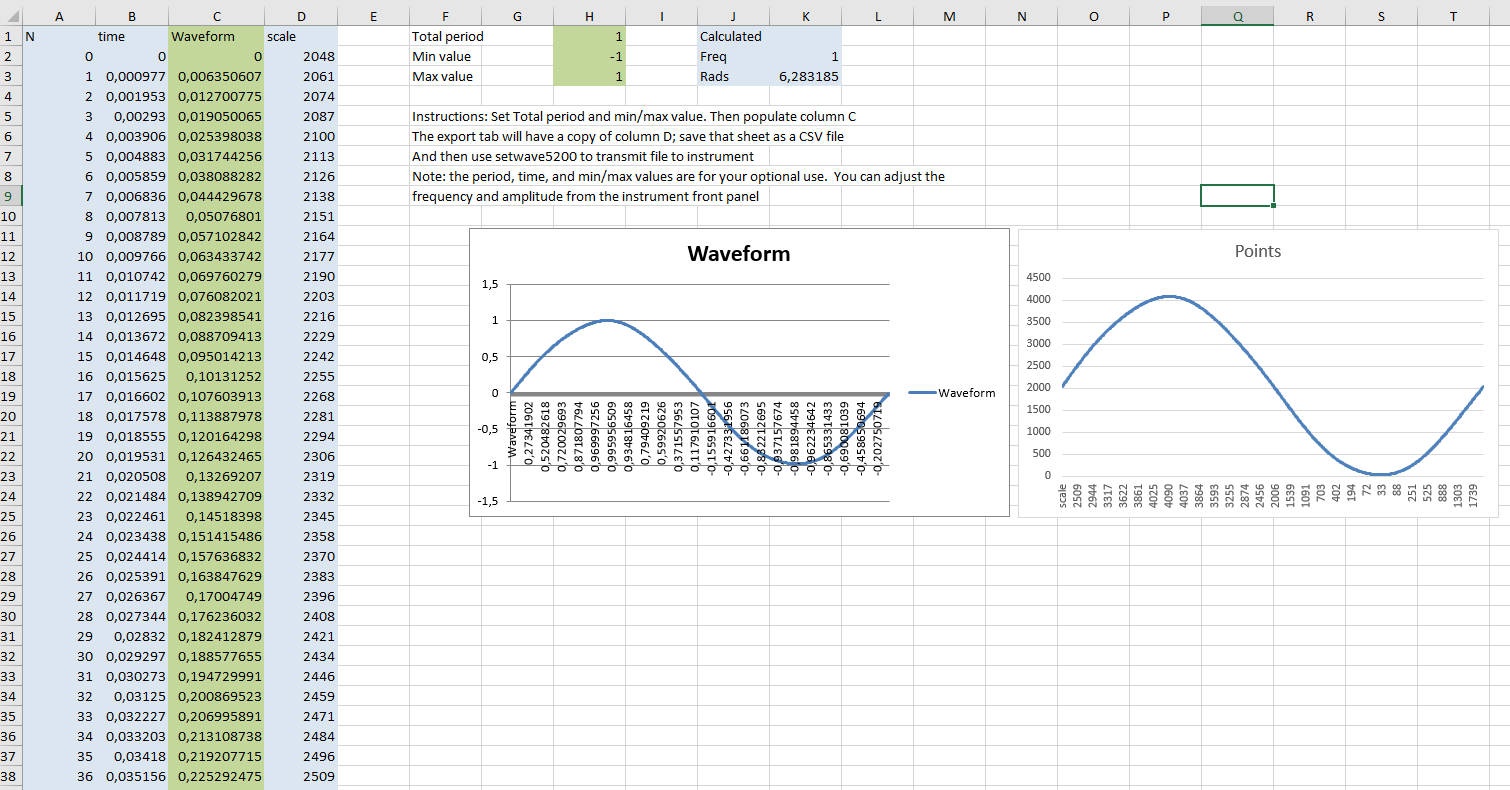The height and width of the screenshot is (790, 1510).
Task: Click time value 0,000977
Action: 133,76
